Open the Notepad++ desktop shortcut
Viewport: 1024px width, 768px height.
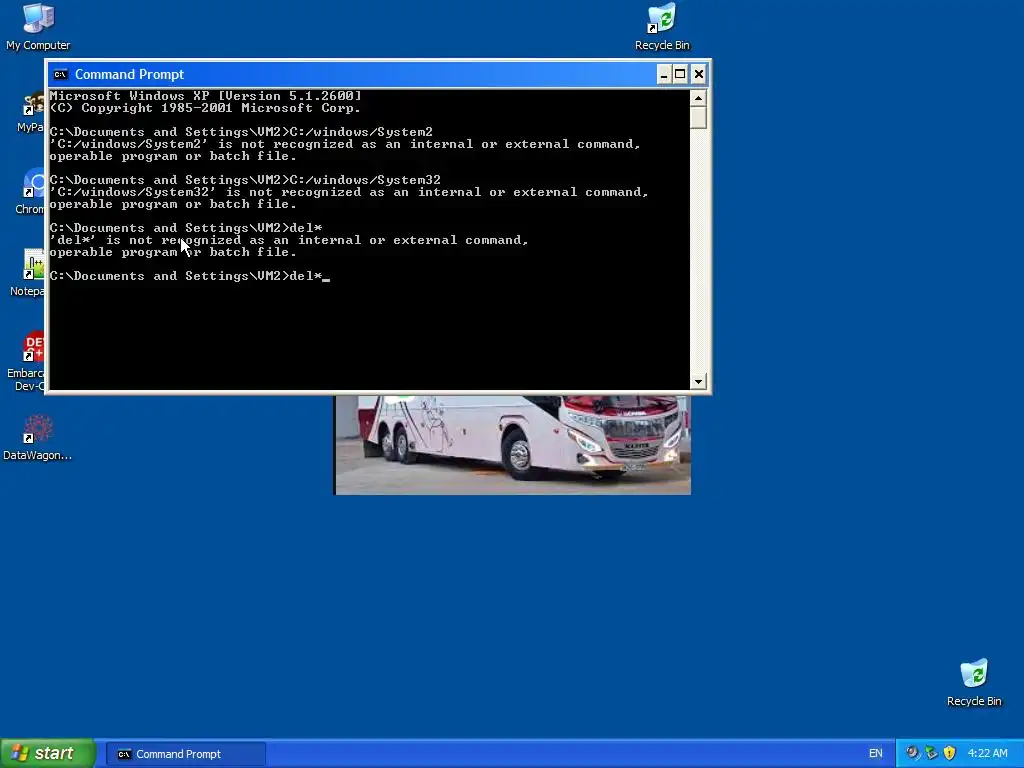(x=27, y=272)
